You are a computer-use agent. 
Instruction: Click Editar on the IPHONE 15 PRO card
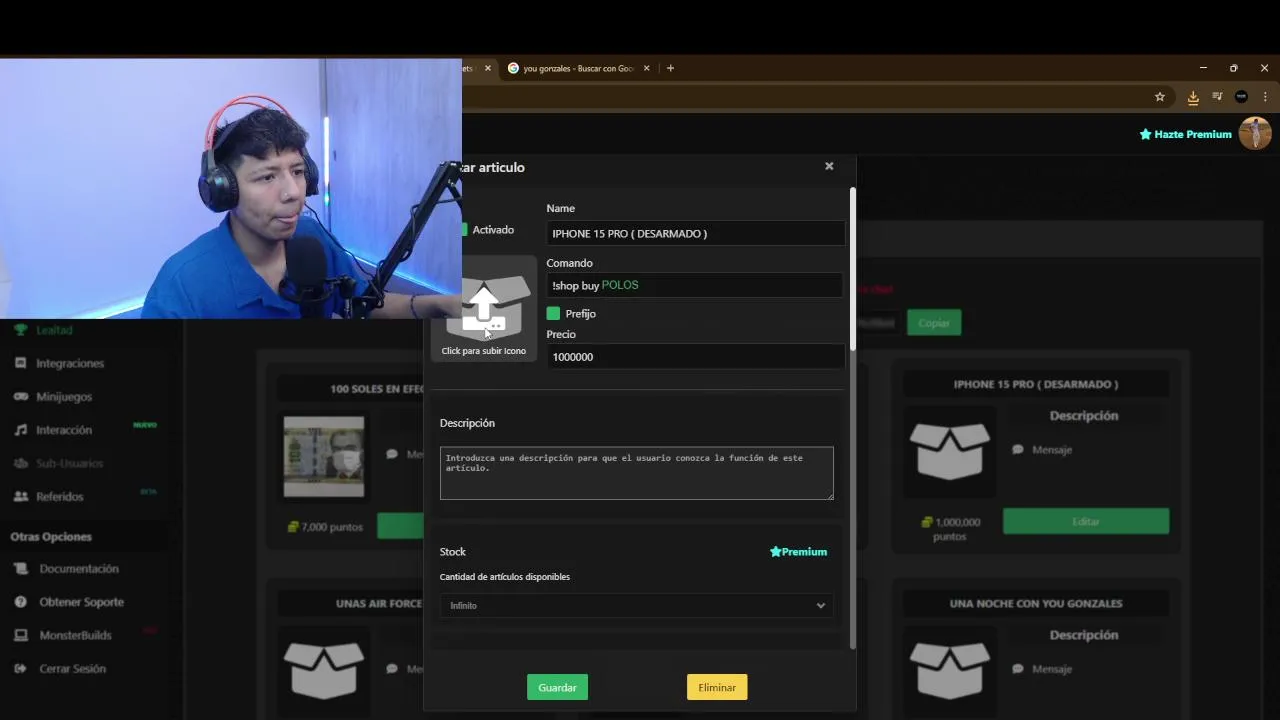pyautogui.click(x=1086, y=521)
